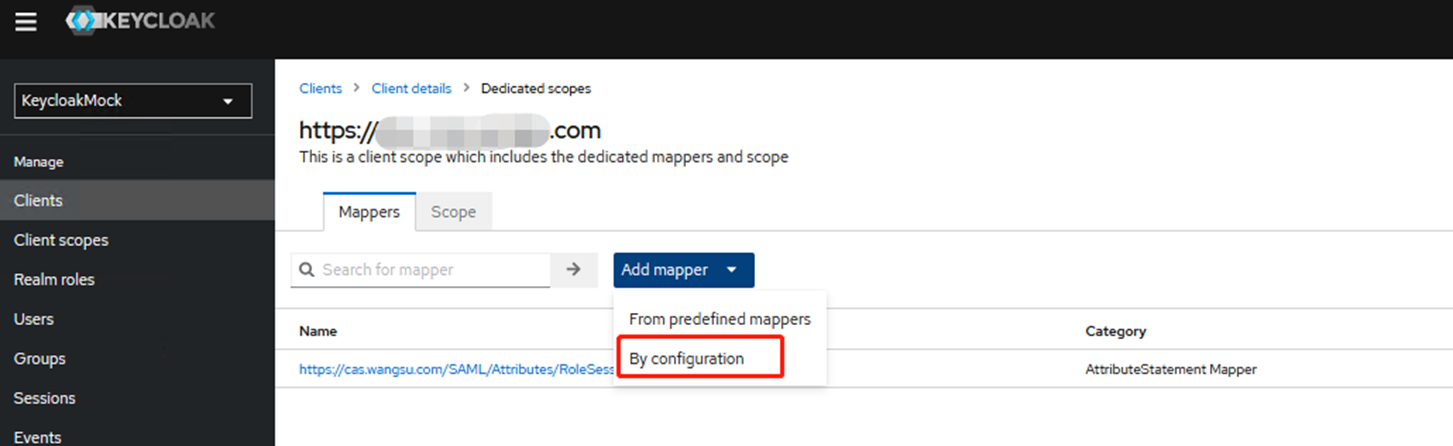Viewport: 1453px width, 446px height.
Task: View Sessions in the sidebar
Action: point(44,398)
